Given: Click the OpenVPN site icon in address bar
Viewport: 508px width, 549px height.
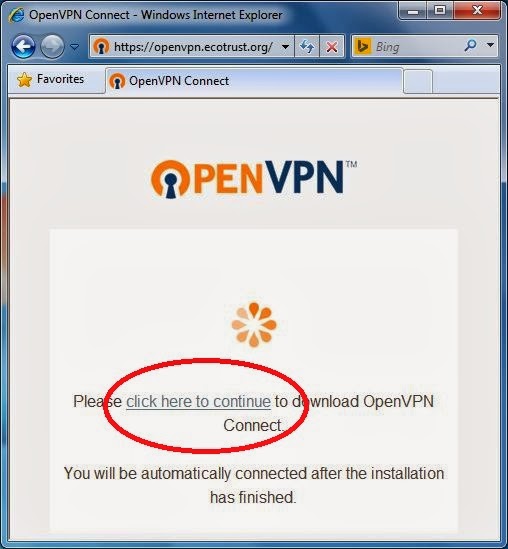Looking at the screenshot, I should 102,46.
